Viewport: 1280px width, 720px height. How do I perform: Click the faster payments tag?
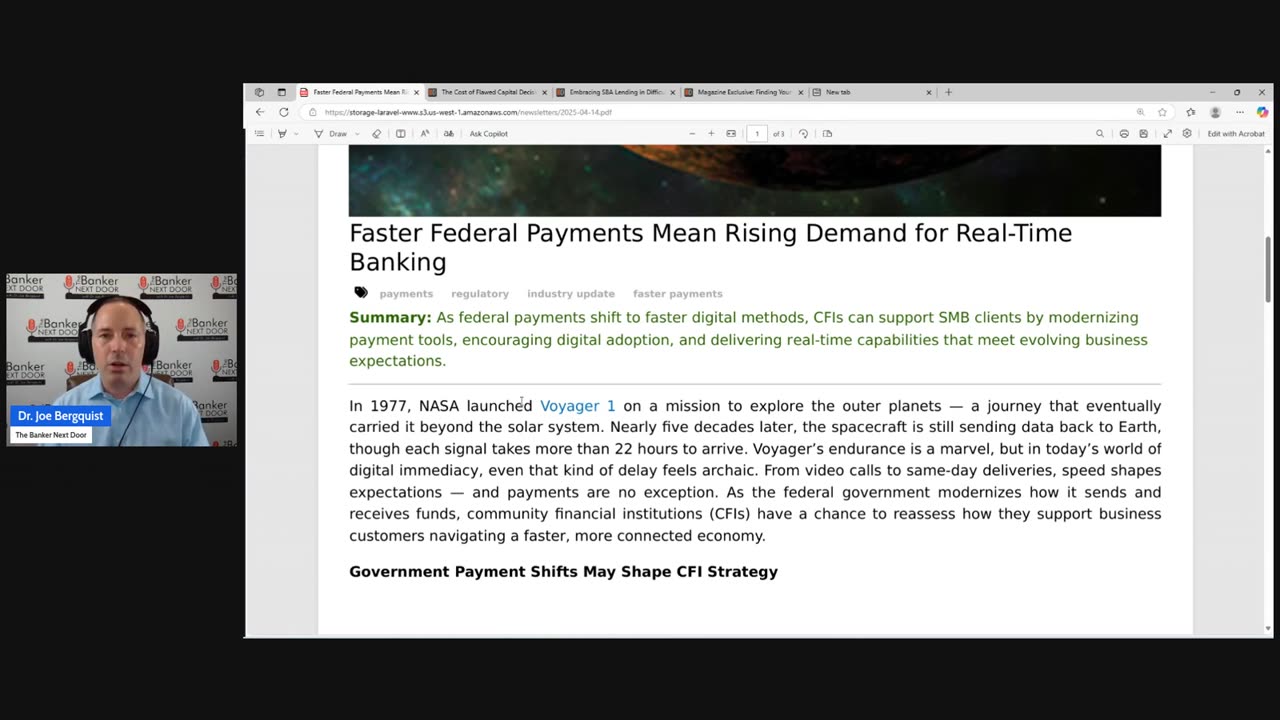pos(678,294)
